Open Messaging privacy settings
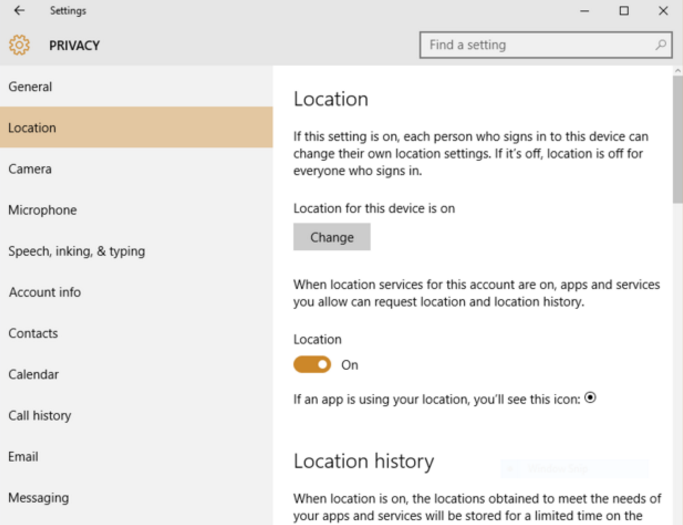This screenshot has width=683, height=525. pyautogui.click(x=136, y=498)
